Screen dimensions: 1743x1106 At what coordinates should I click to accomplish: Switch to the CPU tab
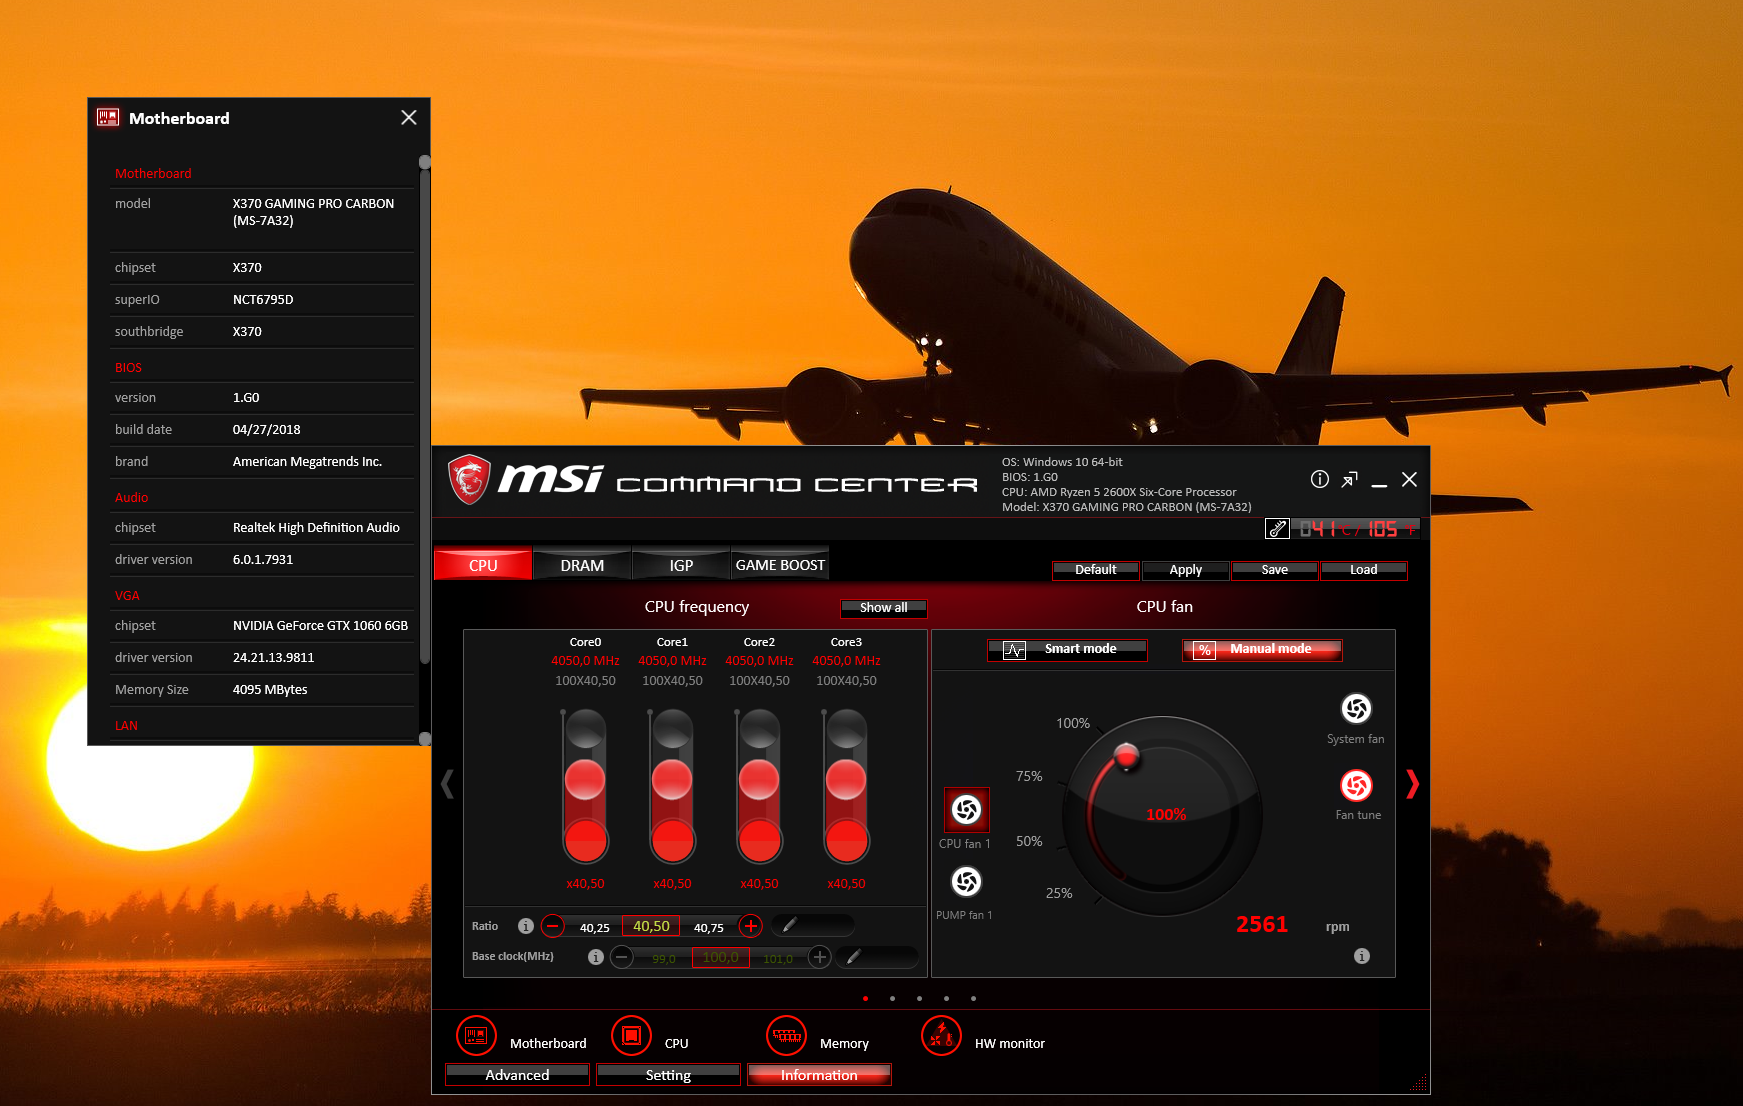(483, 565)
